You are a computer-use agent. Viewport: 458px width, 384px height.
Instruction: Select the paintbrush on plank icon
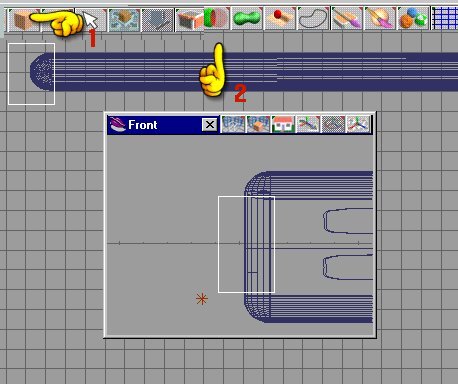(347, 18)
